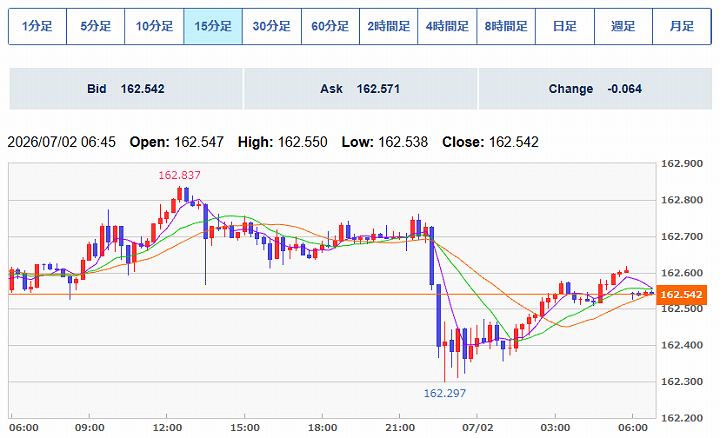Click the Change -0.064 panel

click(595, 89)
